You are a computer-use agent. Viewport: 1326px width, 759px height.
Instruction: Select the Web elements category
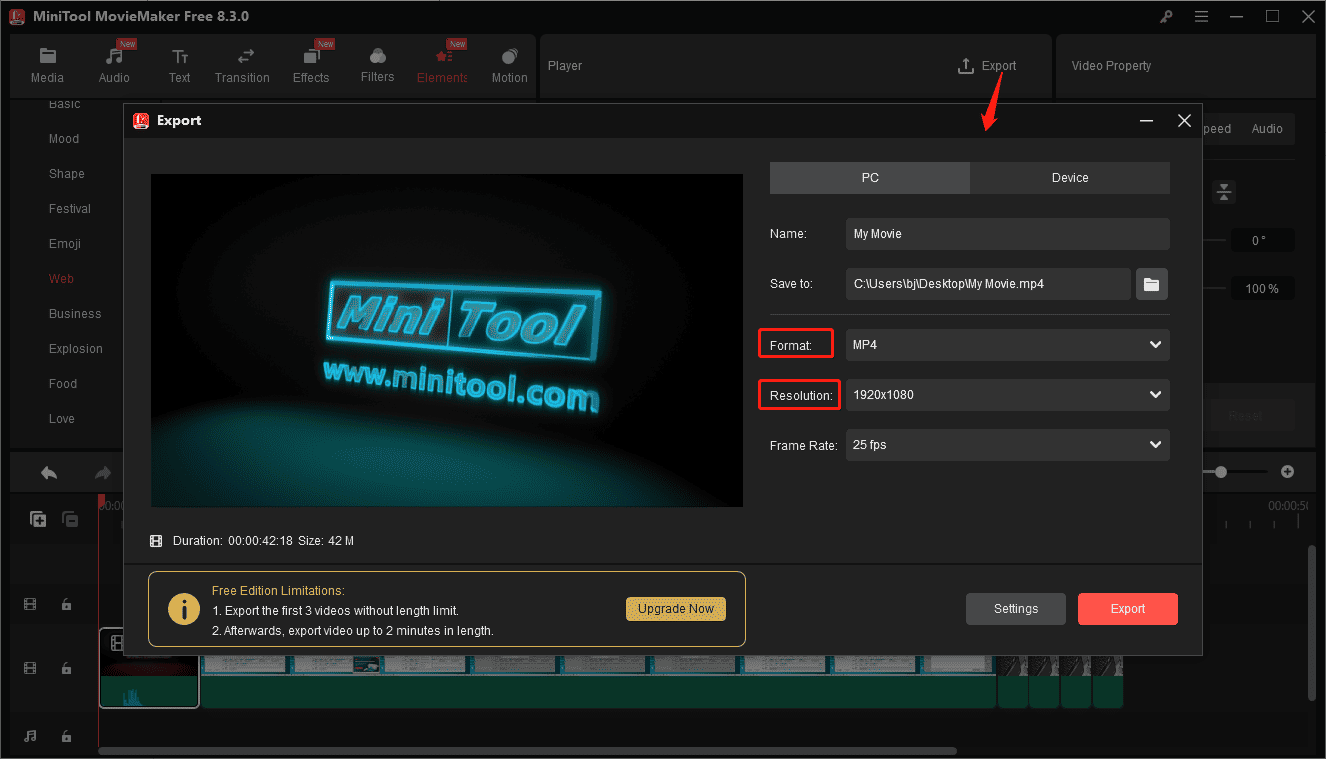(x=61, y=279)
